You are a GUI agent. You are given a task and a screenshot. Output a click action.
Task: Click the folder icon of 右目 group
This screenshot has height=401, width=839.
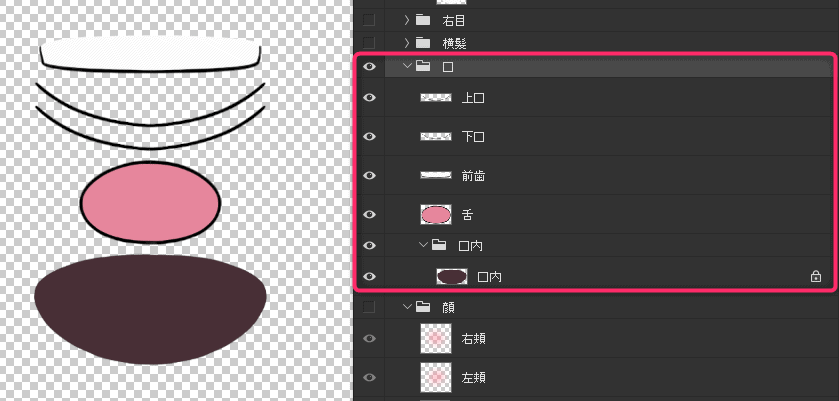[x=422, y=19]
